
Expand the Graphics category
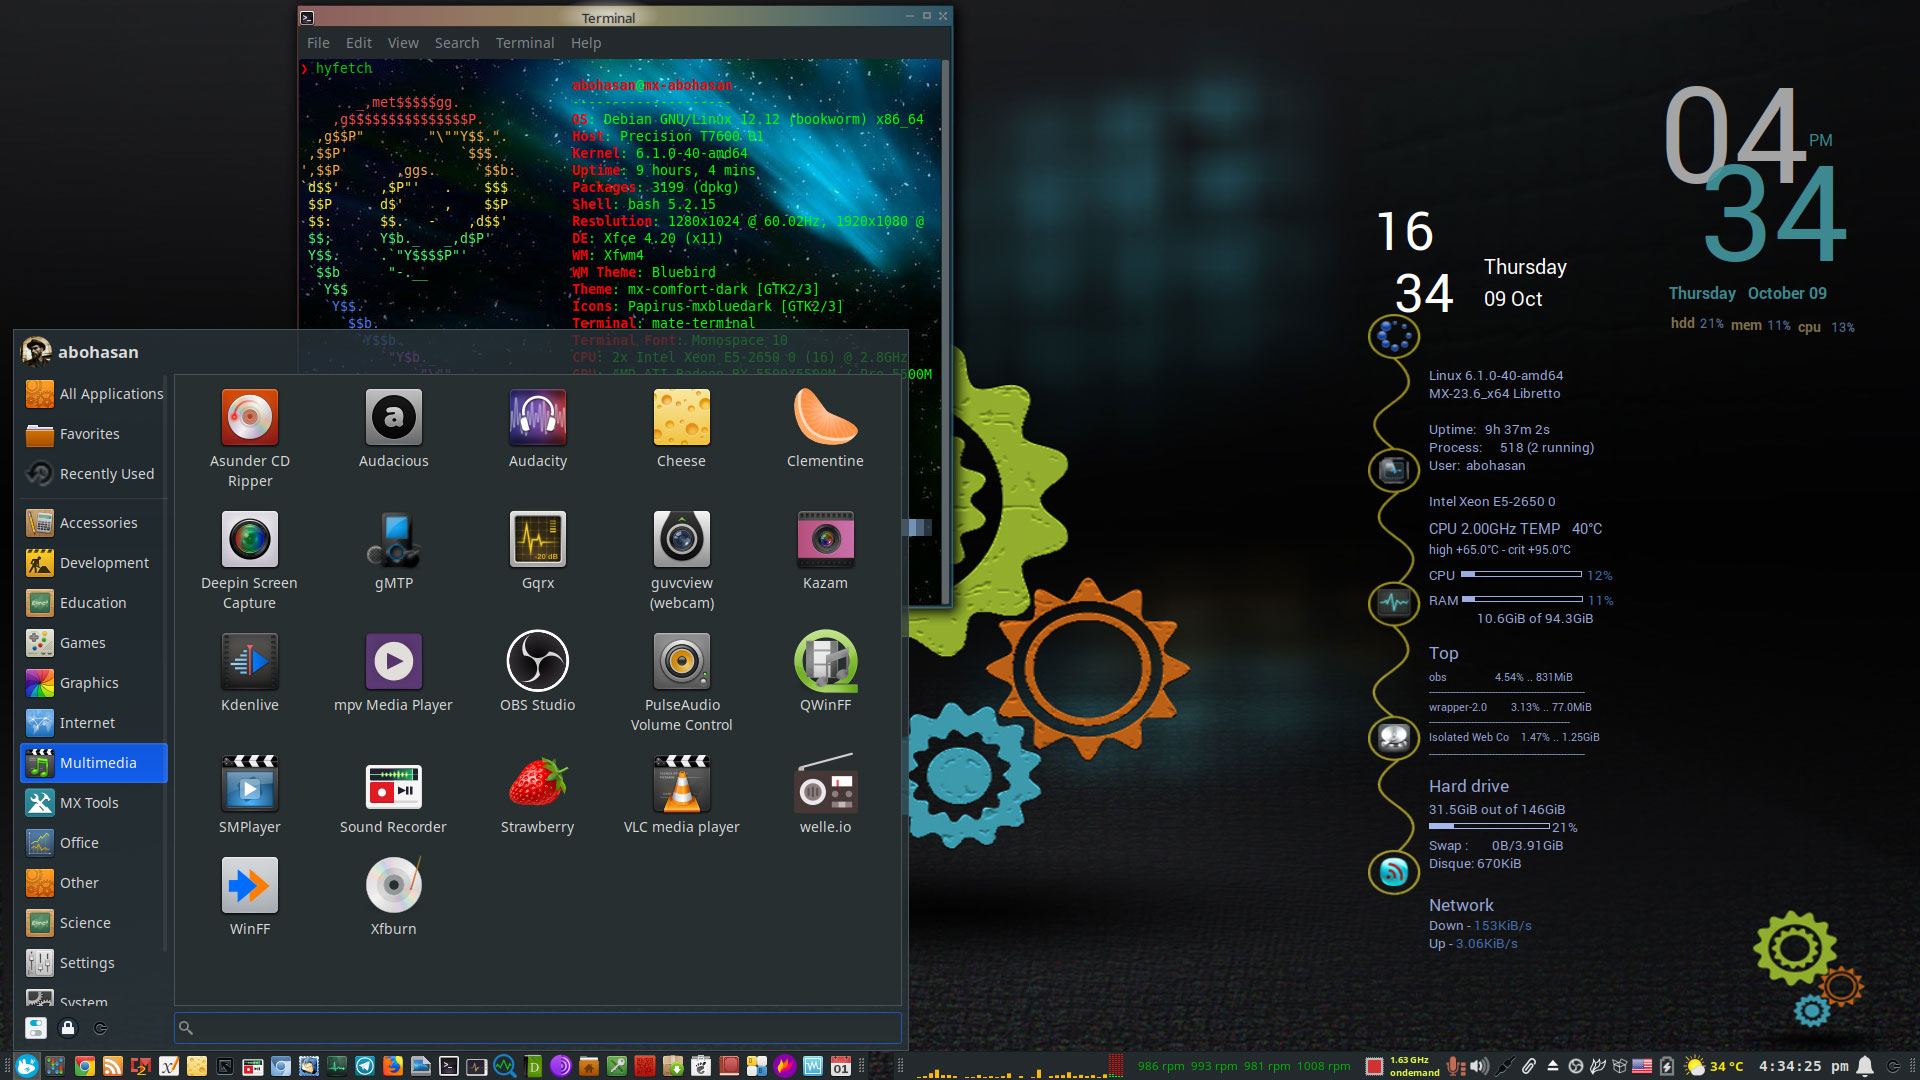(89, 683)
